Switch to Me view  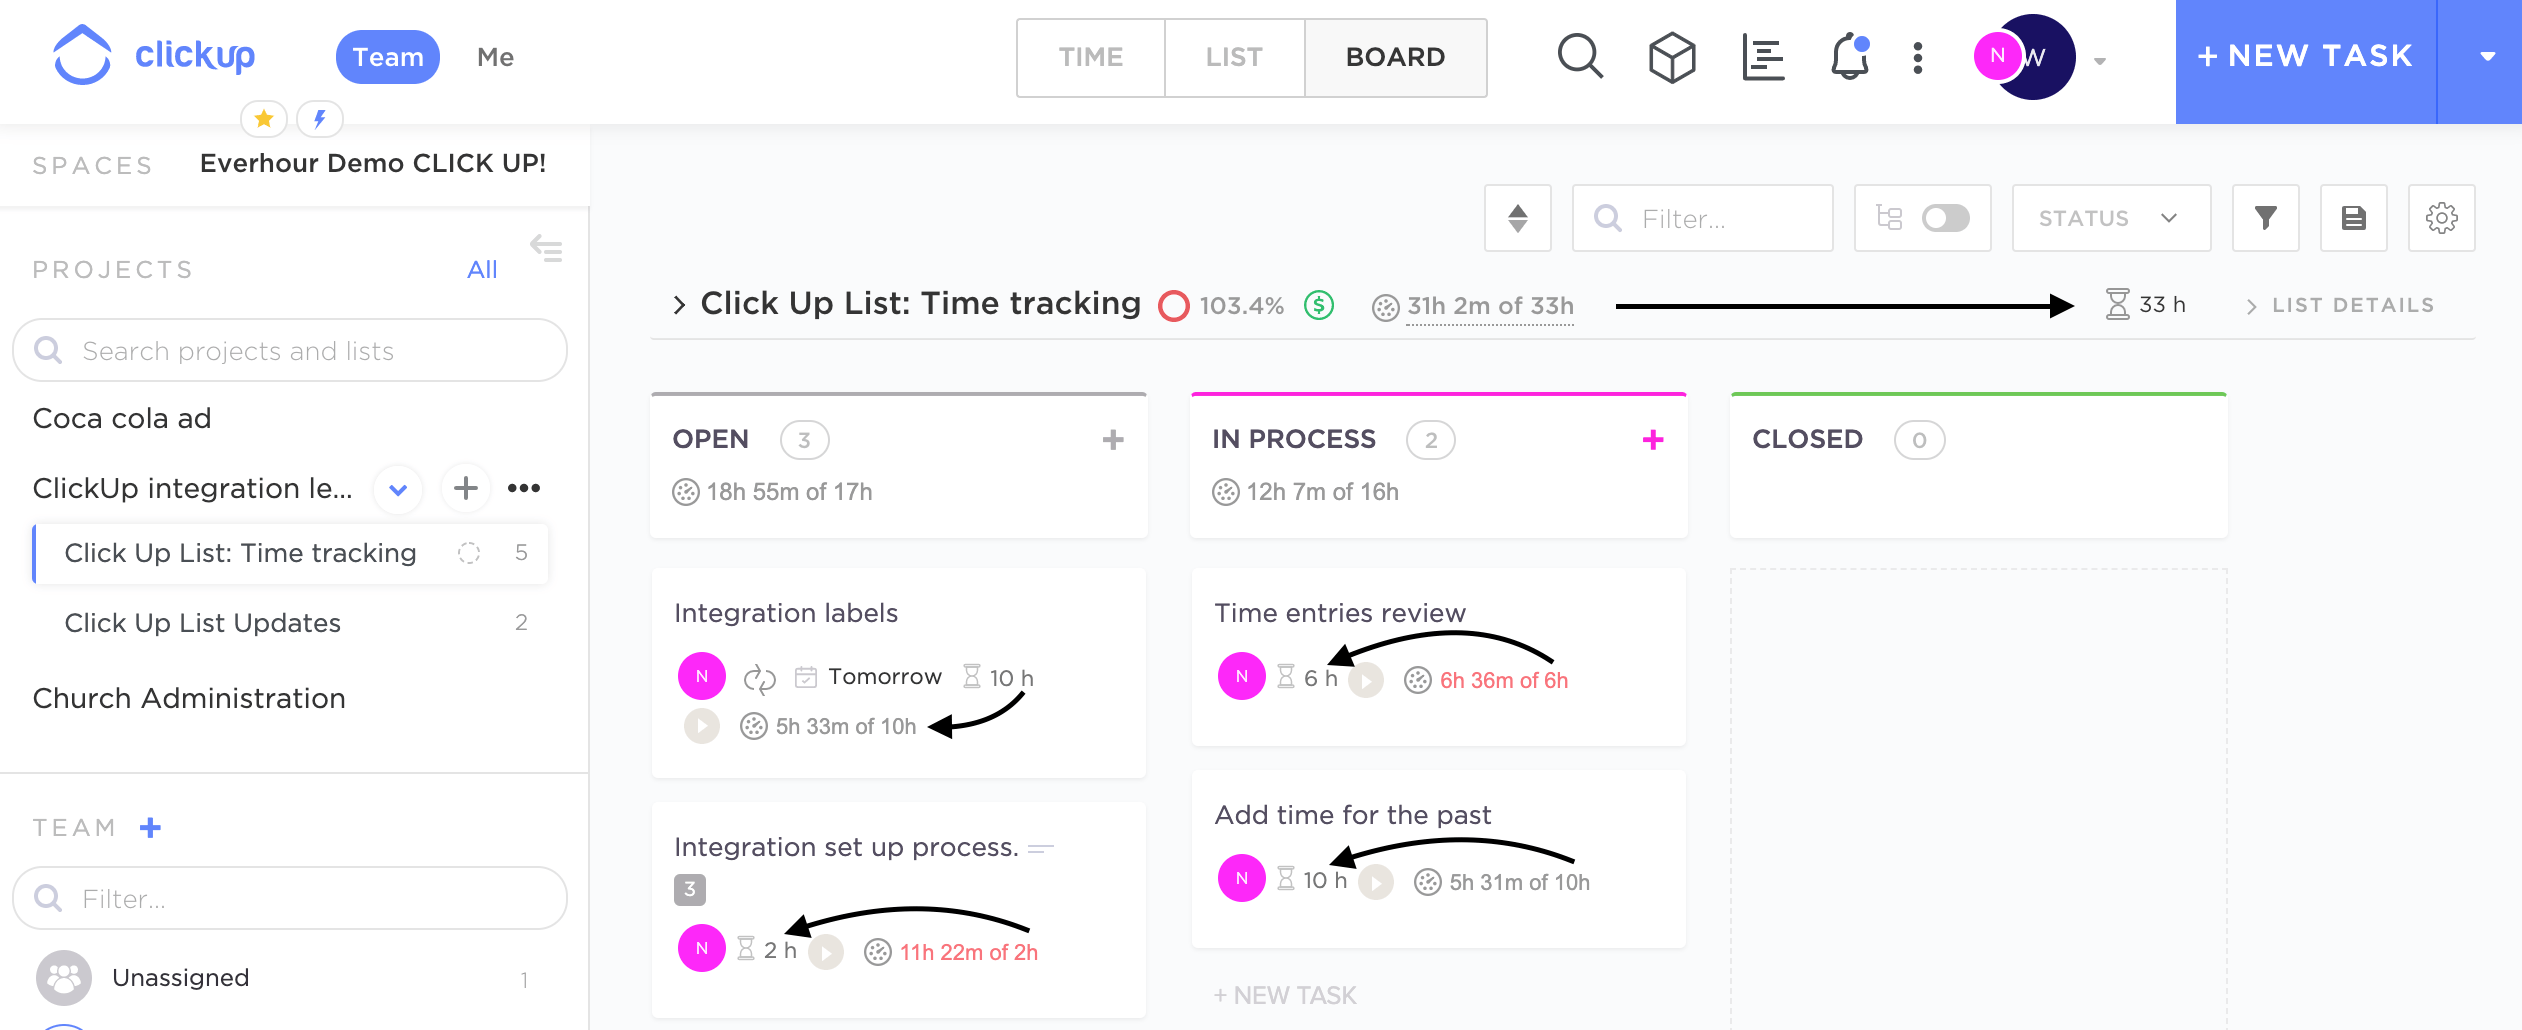[x=495, y=57]
